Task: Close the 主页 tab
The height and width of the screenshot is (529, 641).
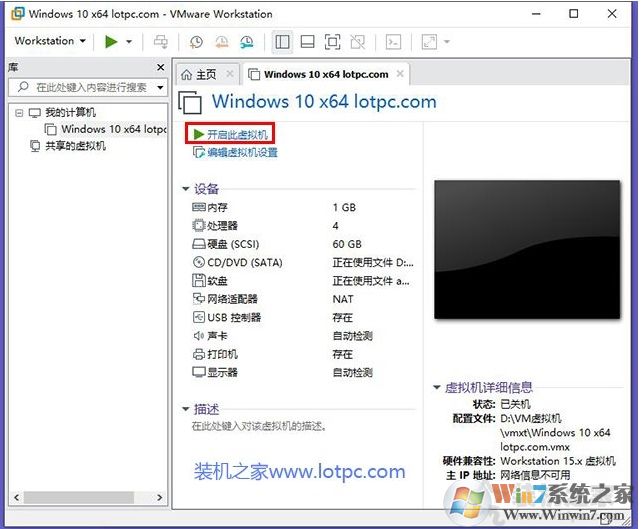Action: coord(230,74)
